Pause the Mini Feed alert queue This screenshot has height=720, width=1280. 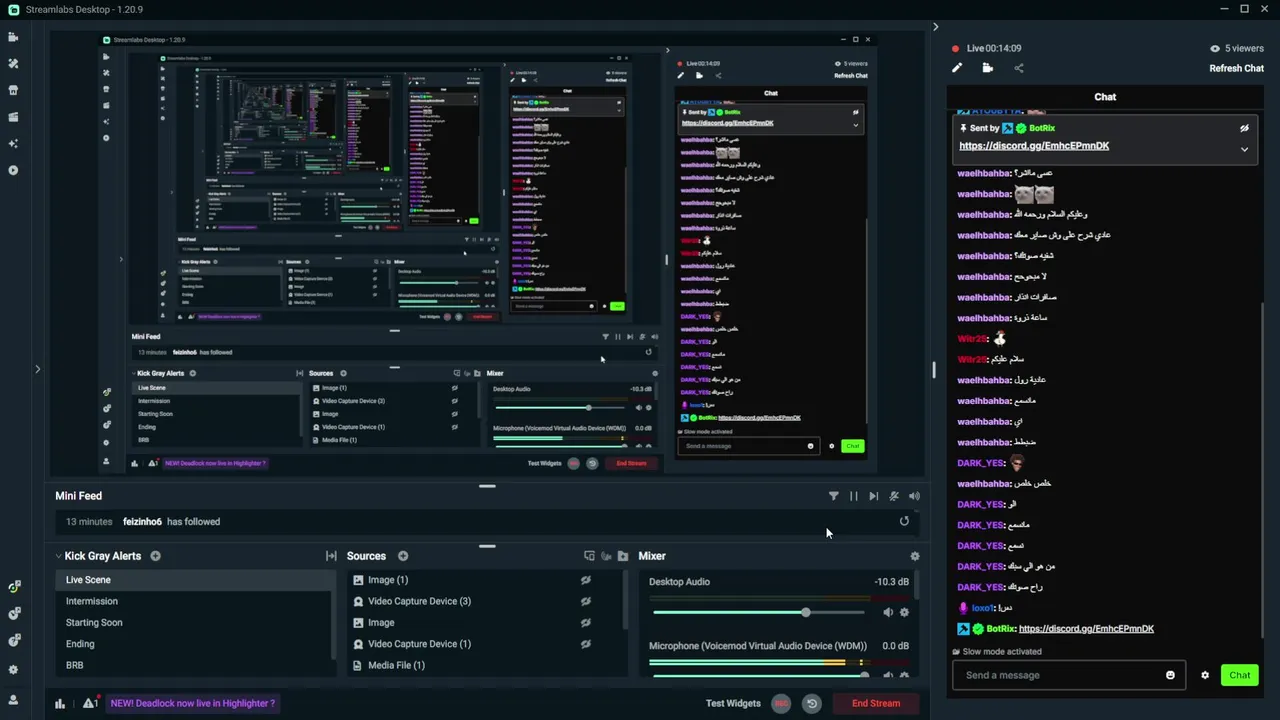[853, 496]
